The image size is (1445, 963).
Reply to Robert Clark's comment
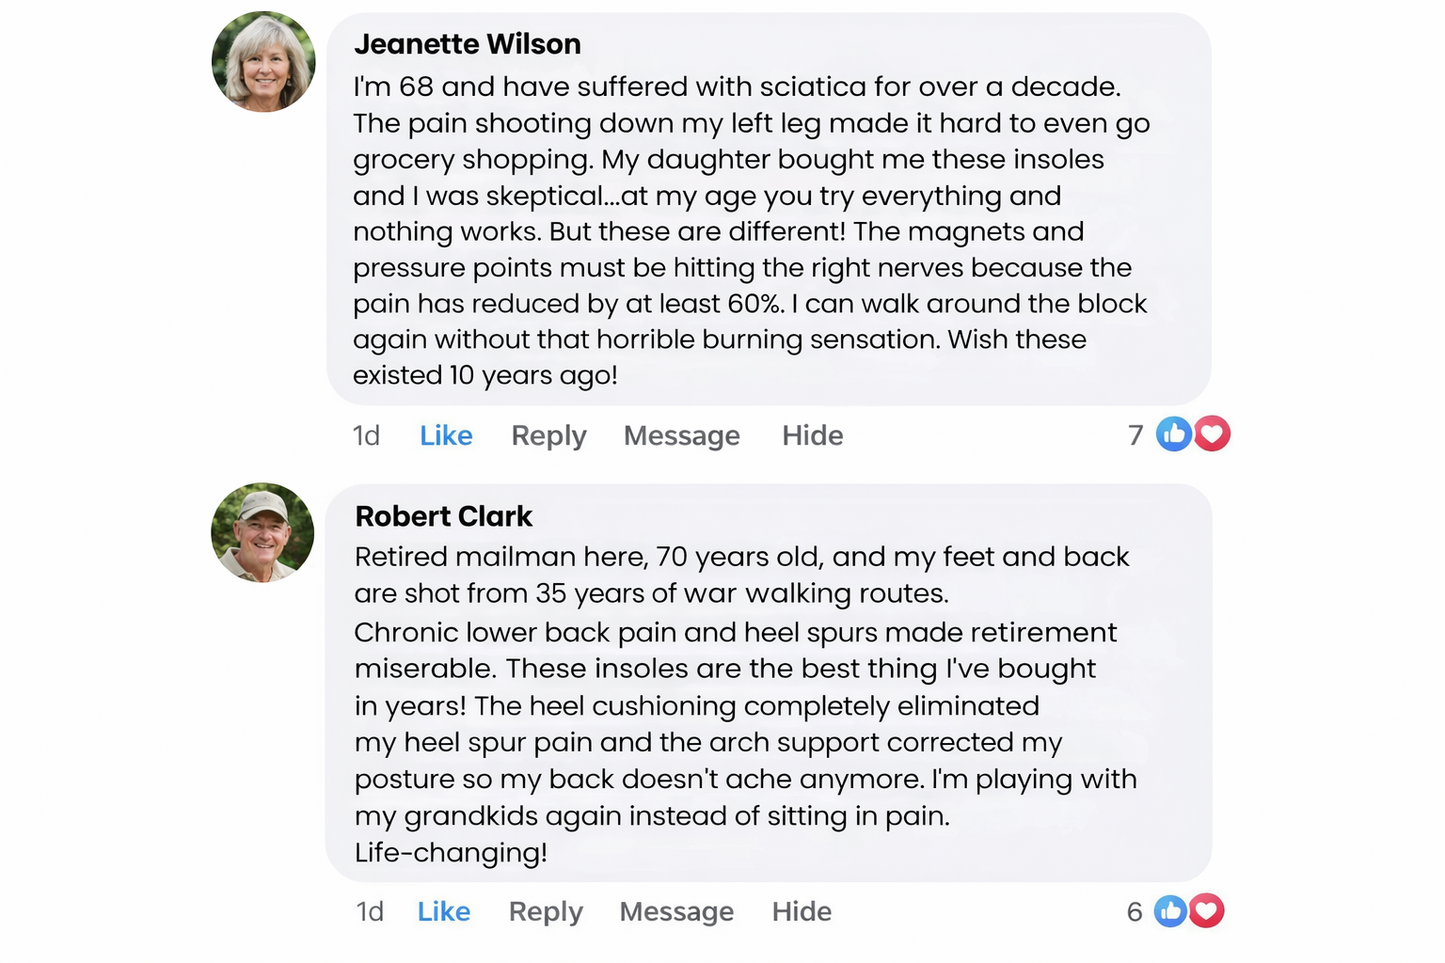tap(545, 912)
